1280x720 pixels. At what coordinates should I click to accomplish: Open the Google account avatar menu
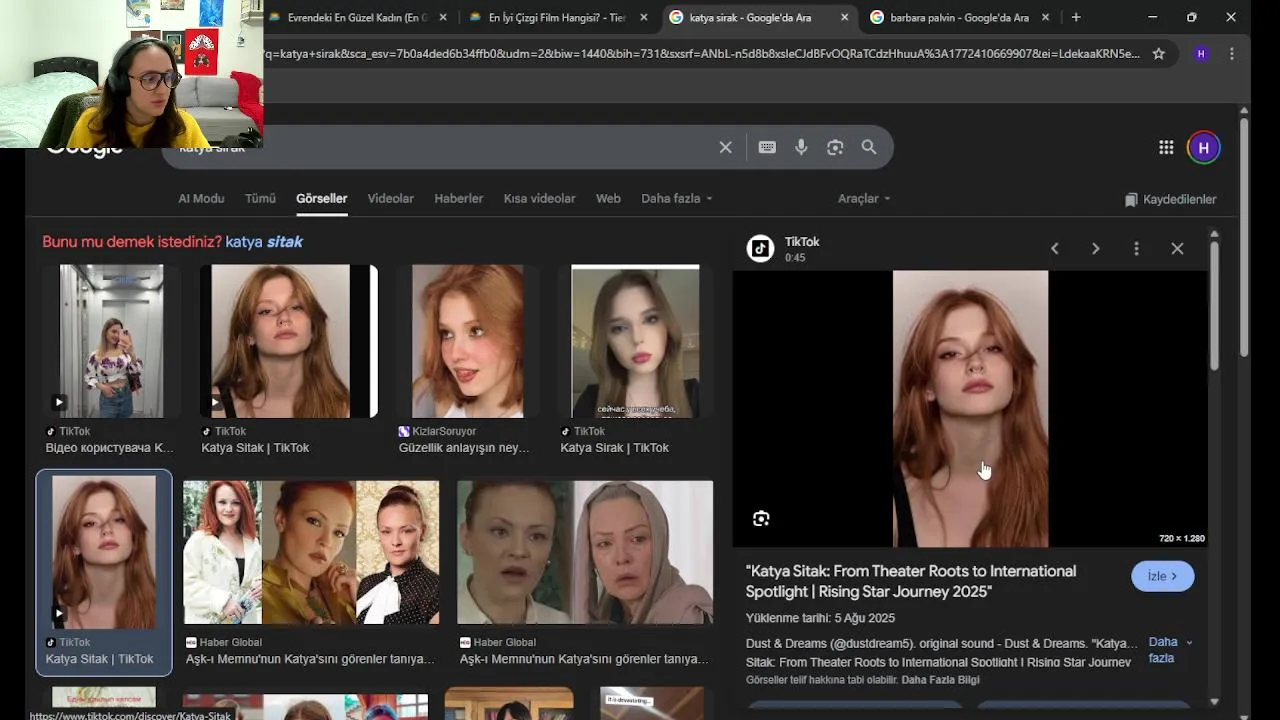tap(1204, 148)
